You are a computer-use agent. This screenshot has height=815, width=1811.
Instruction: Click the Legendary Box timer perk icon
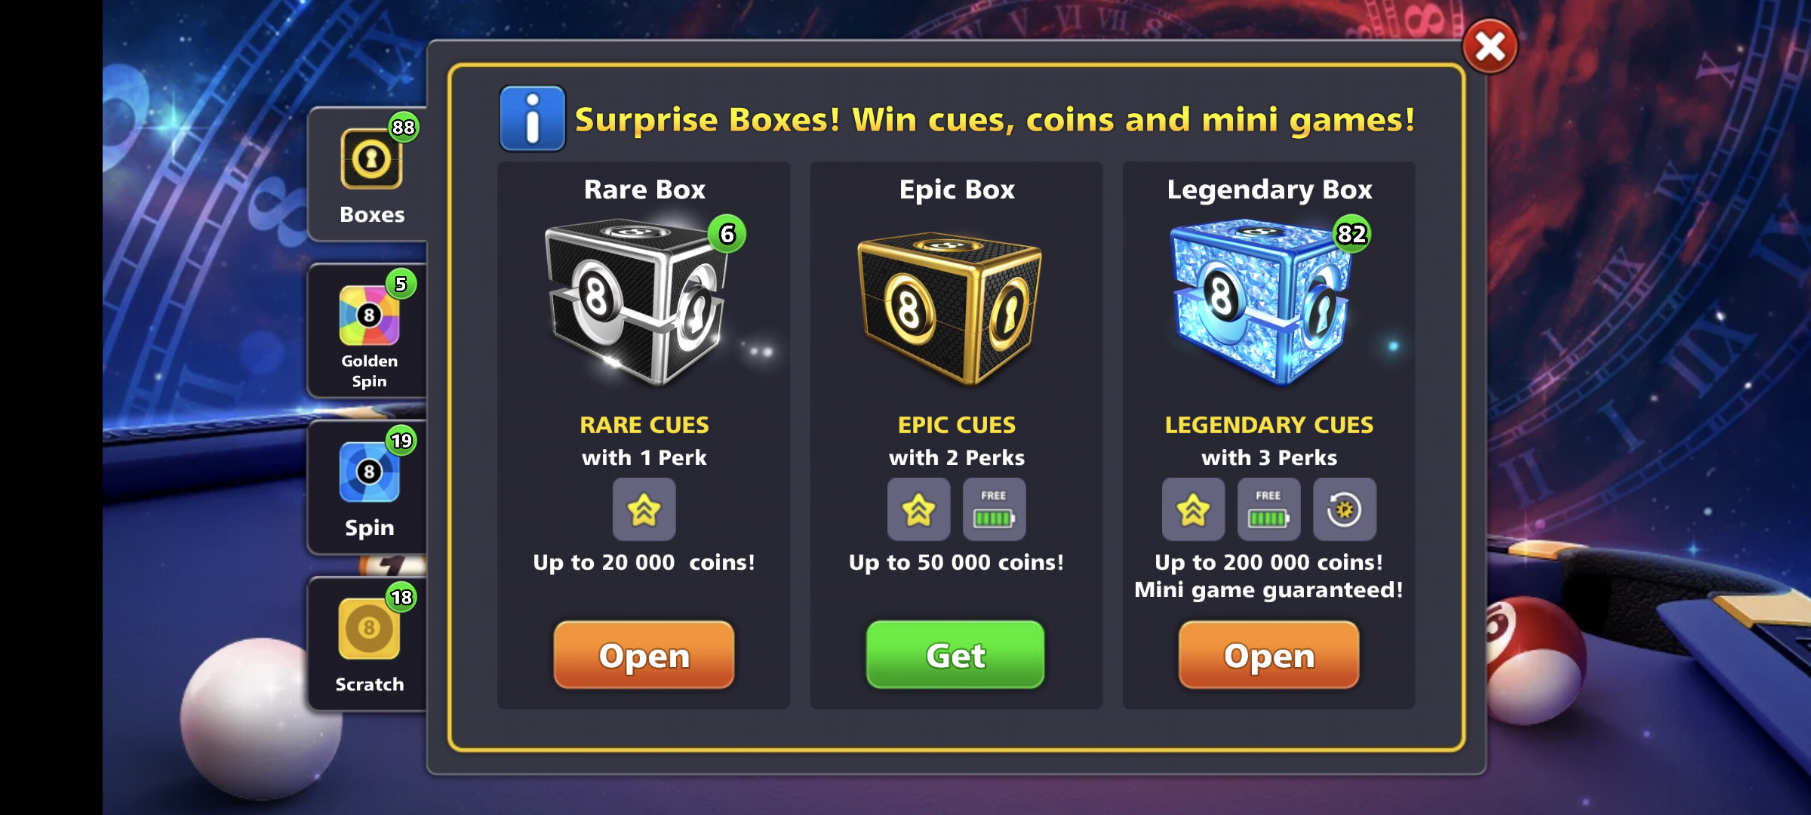1345,510
